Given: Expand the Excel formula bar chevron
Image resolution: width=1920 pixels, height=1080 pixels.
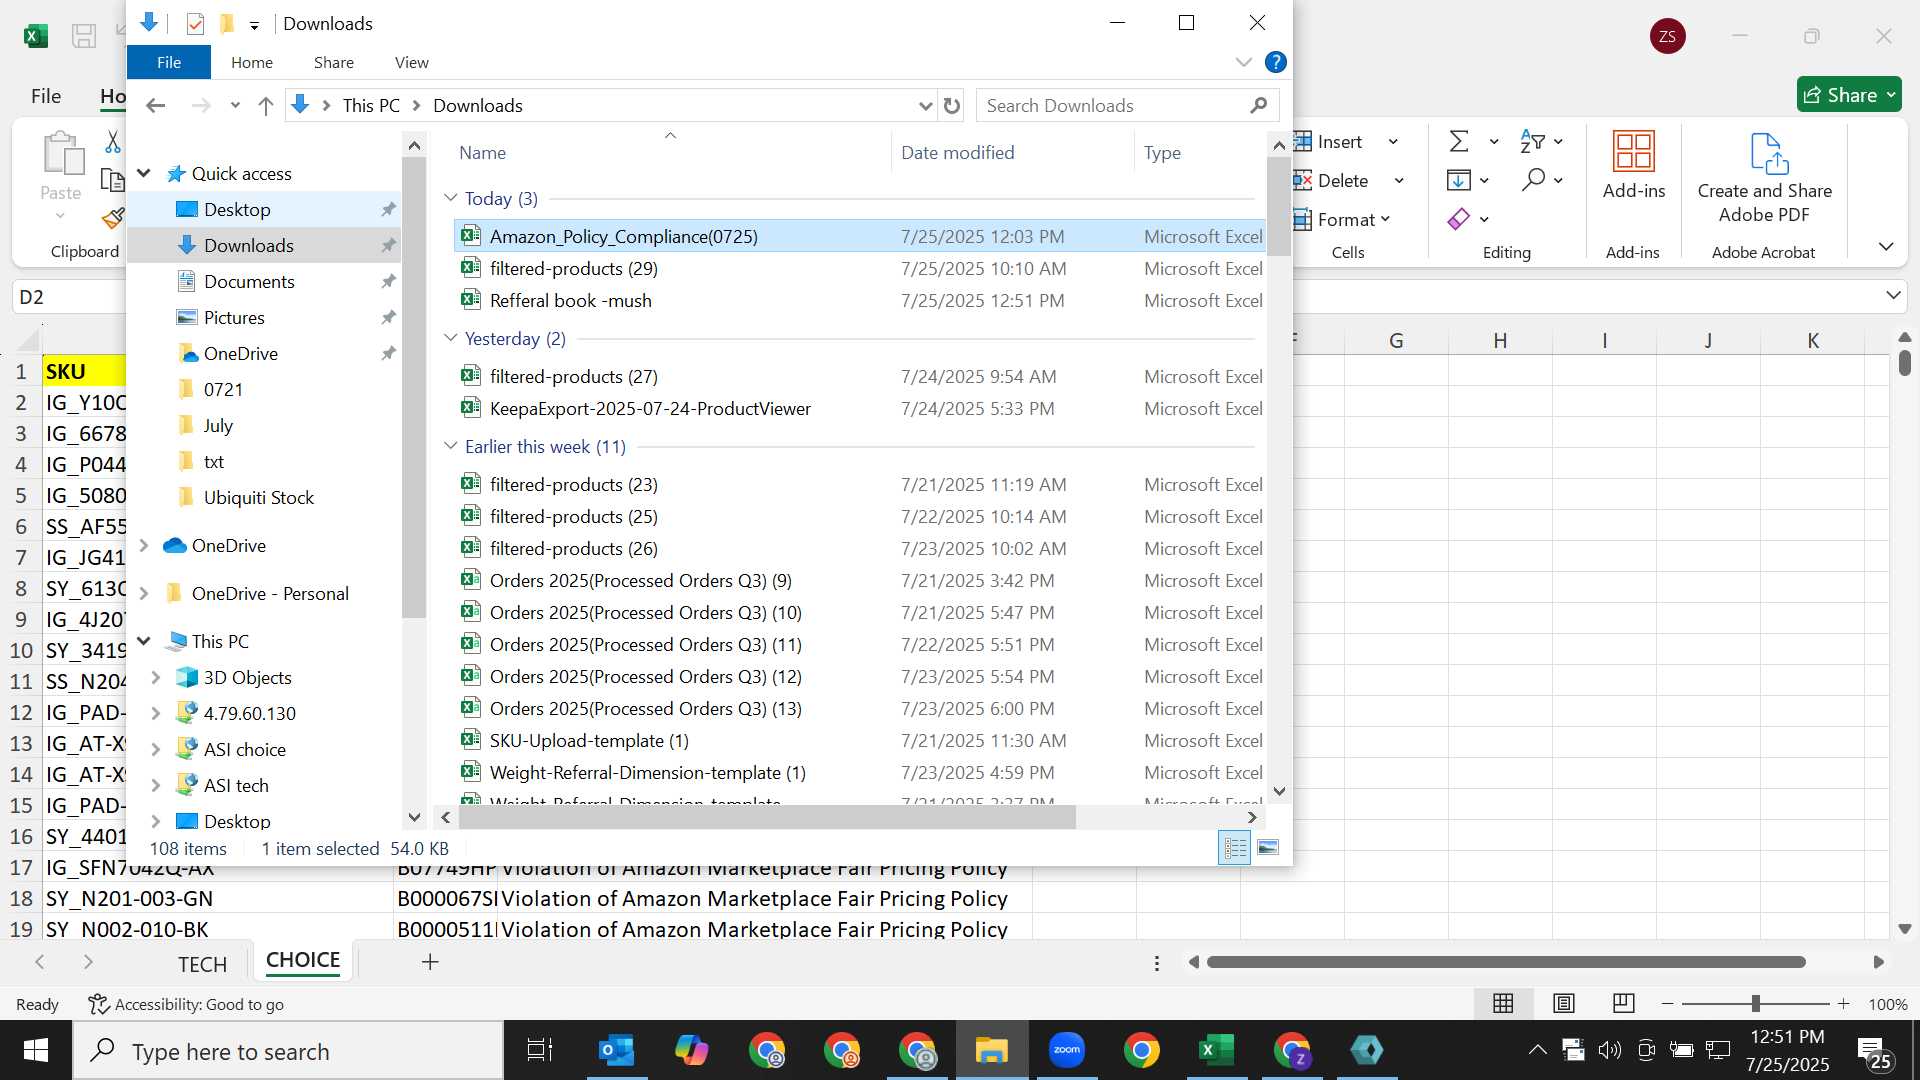Looking at the screenshot, I should click(x=1892, y=295).
